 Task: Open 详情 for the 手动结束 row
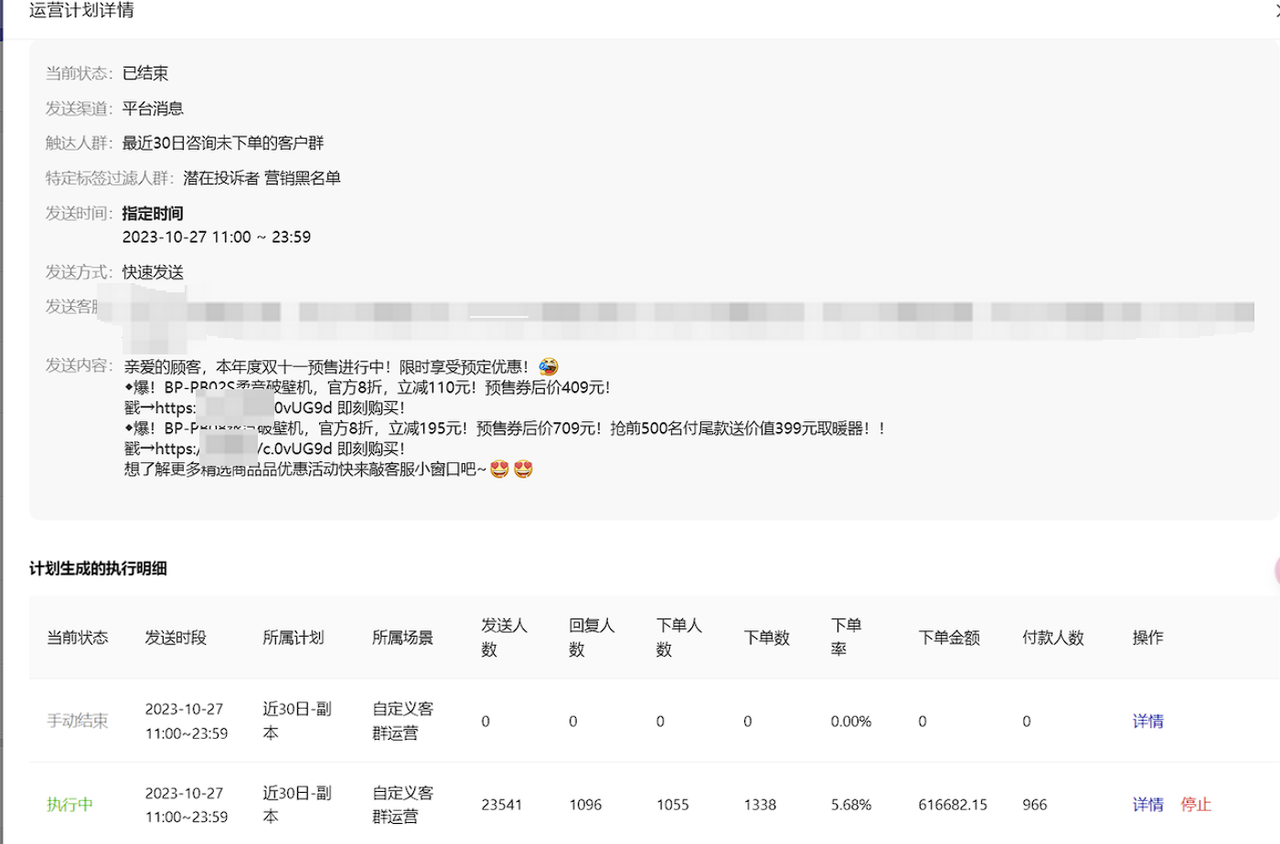(x=1148, y=721)
